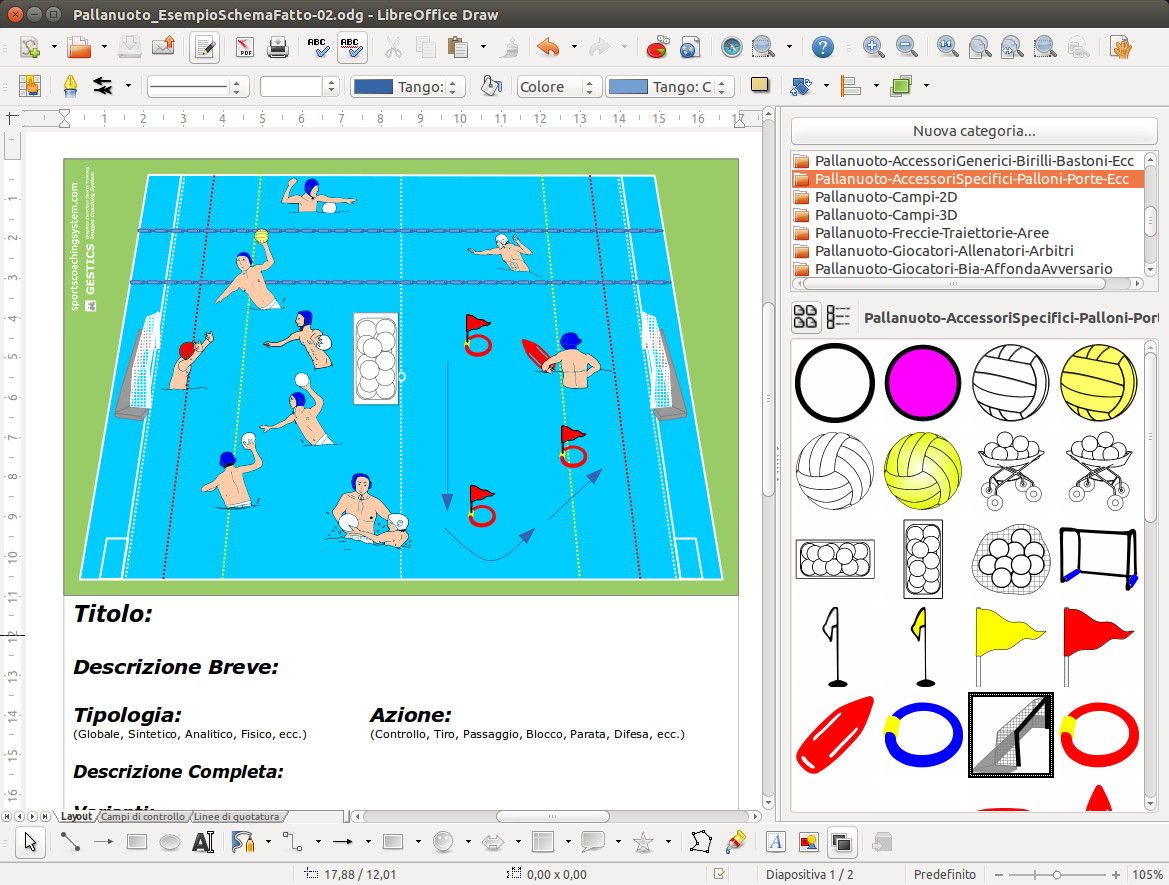This screenshot has height=885, width=1169.
Task: Click the zoom in magnifier icon
Action: pyautogui.click(x=873, y=47)
